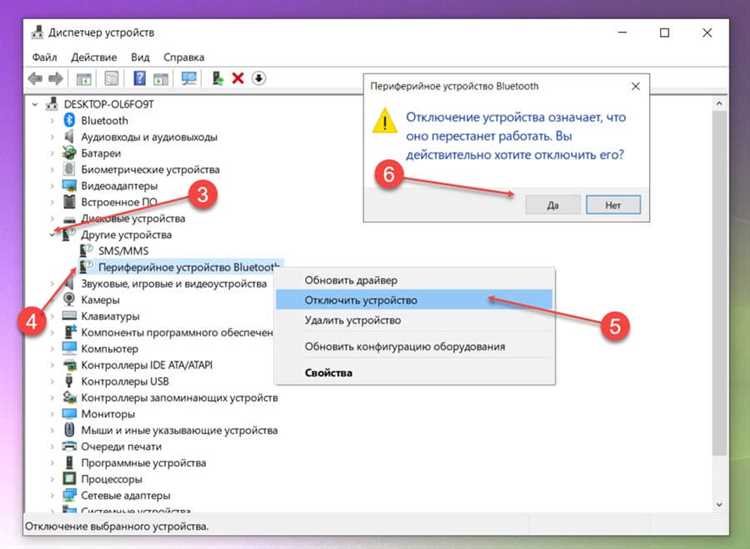The height and width of the screenshot is (549, 750).
Task: Click the red X uninstall device toolbar icon
Action: tap(238, 78)
